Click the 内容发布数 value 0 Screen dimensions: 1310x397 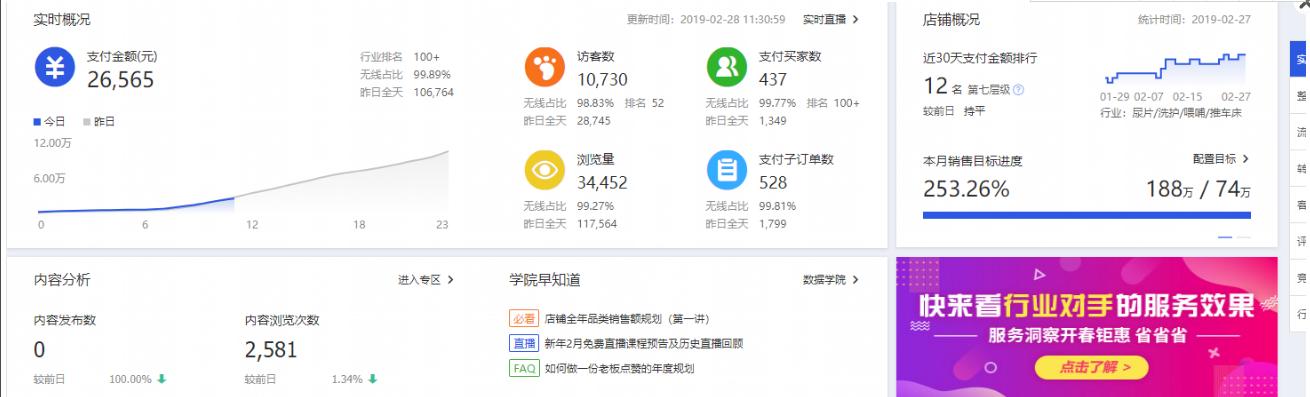pyautogui.click(x=40, y=350)
